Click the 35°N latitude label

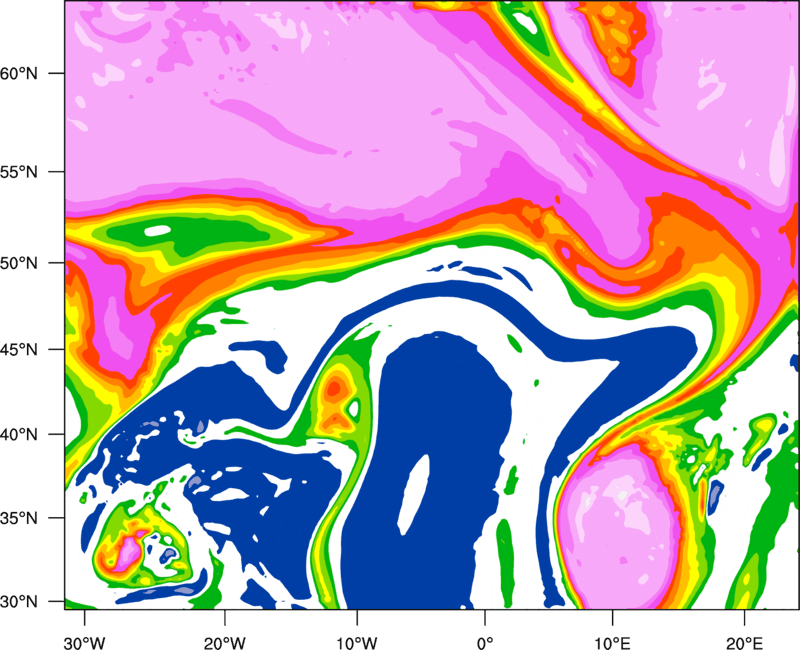click(x=19, y=518)
